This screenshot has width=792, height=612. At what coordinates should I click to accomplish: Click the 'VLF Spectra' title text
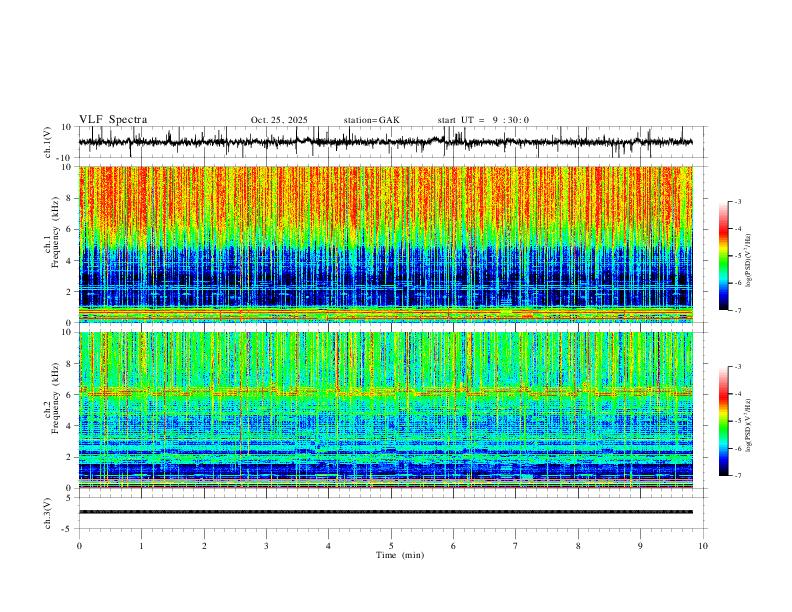pyautogui.click(x=113, y=120)
